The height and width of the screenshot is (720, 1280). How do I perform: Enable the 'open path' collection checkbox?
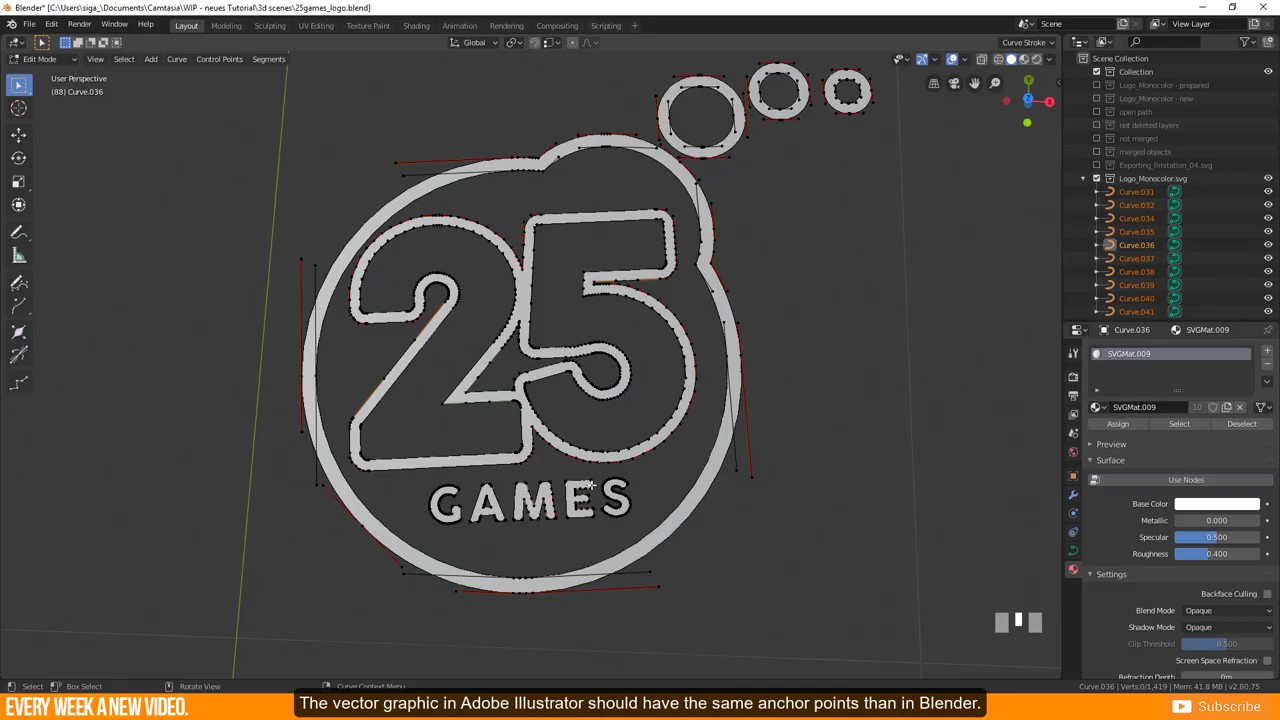(1096, 112)
